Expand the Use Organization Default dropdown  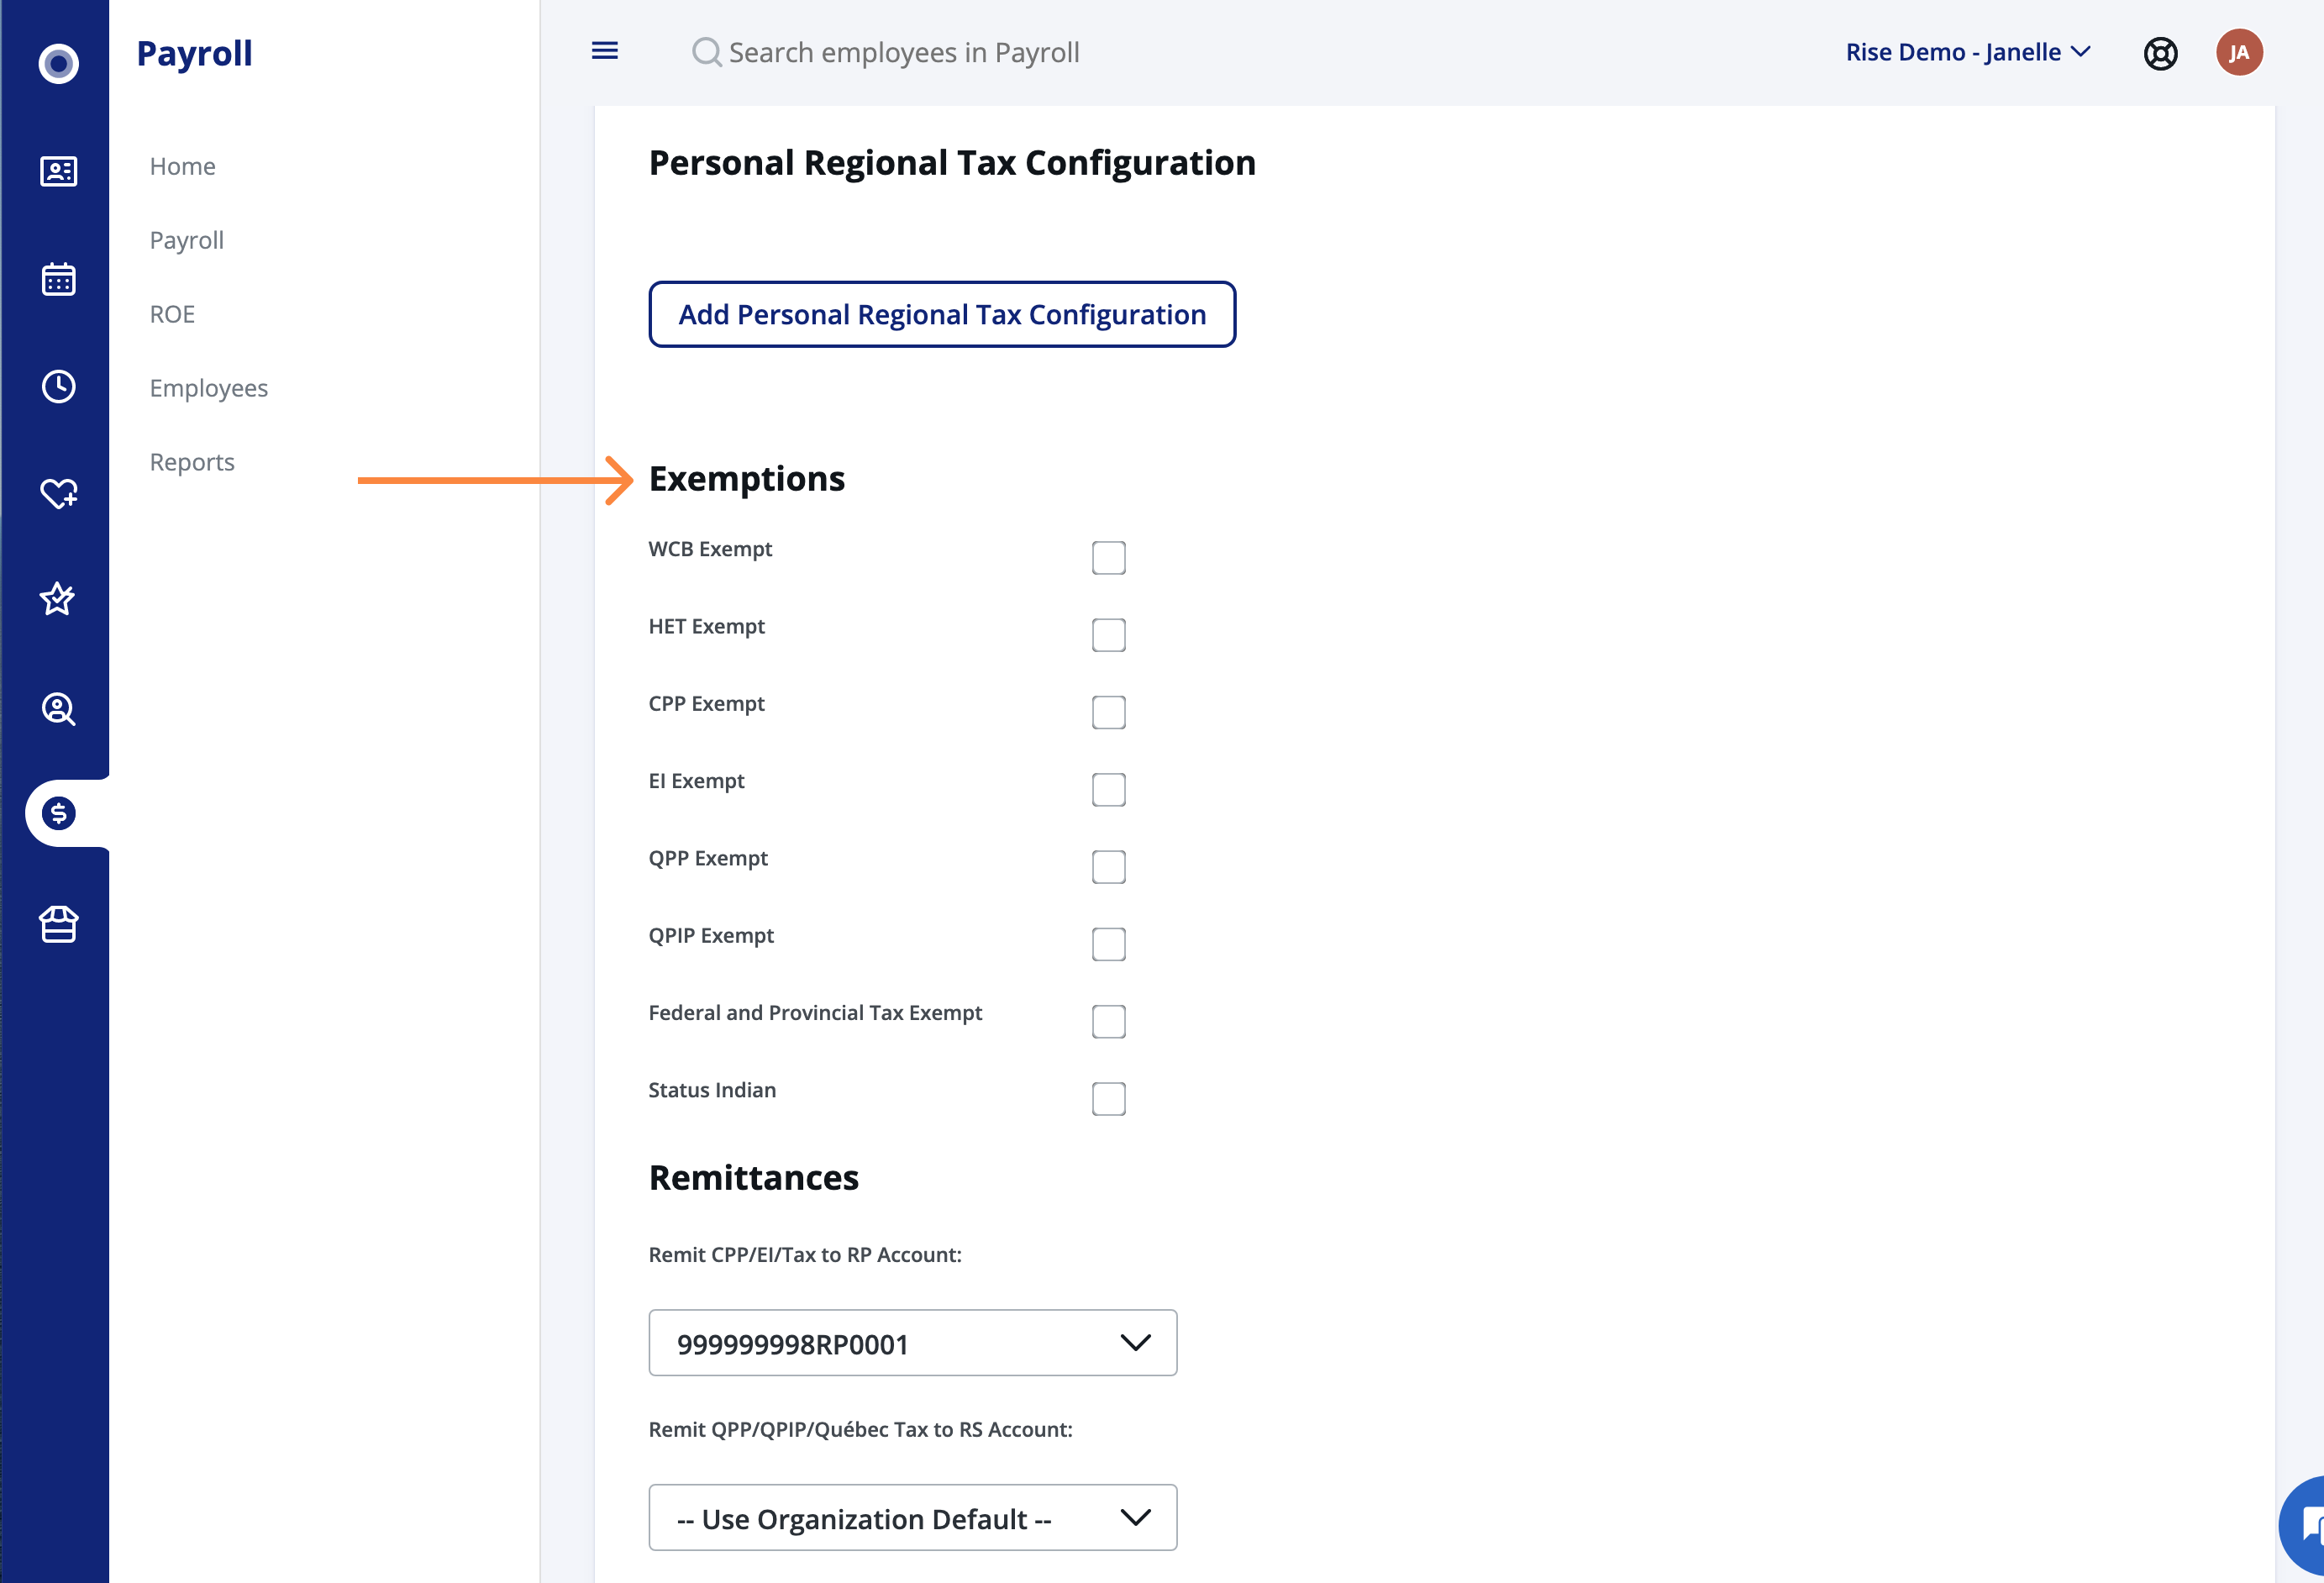[x=912, y=1517]
